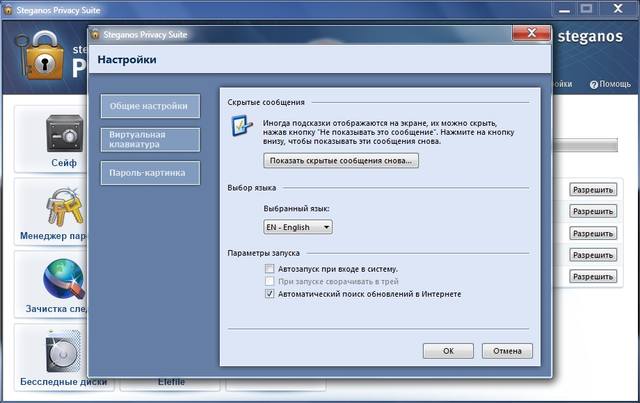Click the main window title bar icon
640x403 pixels.
[x=8, y=10]
